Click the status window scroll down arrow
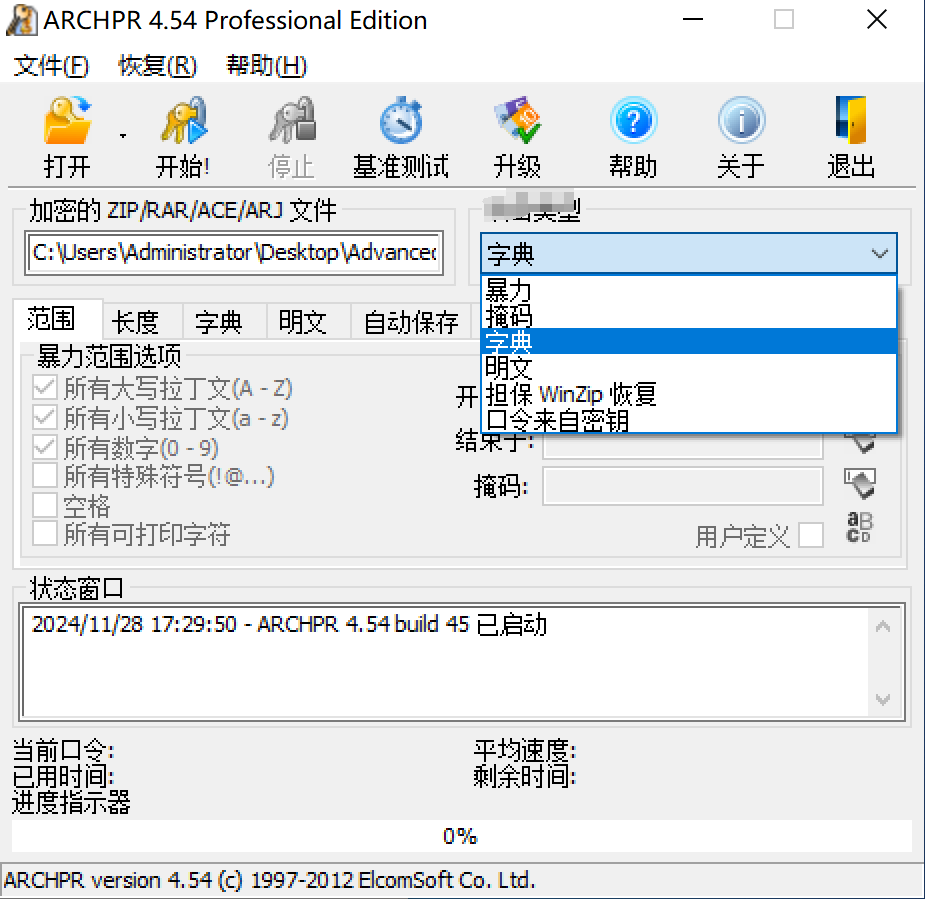This screenshot has width=925, height=899. pos(883,700)
